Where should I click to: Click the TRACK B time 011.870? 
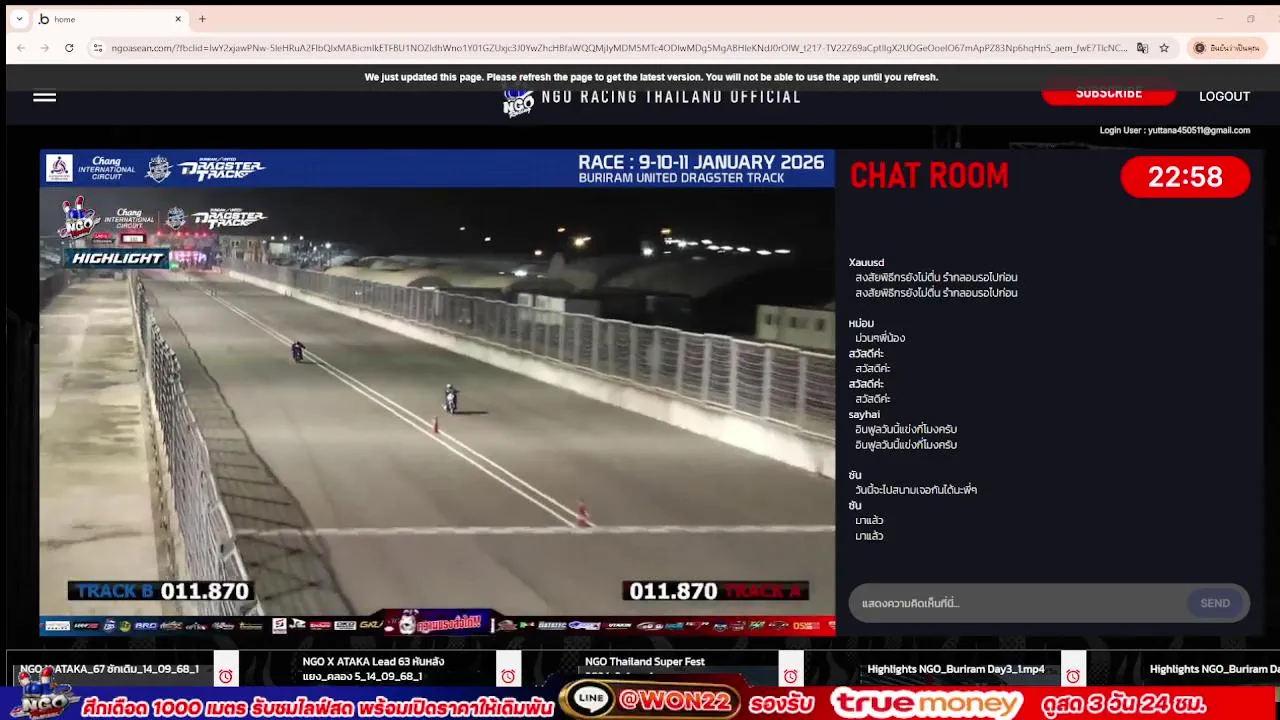click(x=205, y=591)
